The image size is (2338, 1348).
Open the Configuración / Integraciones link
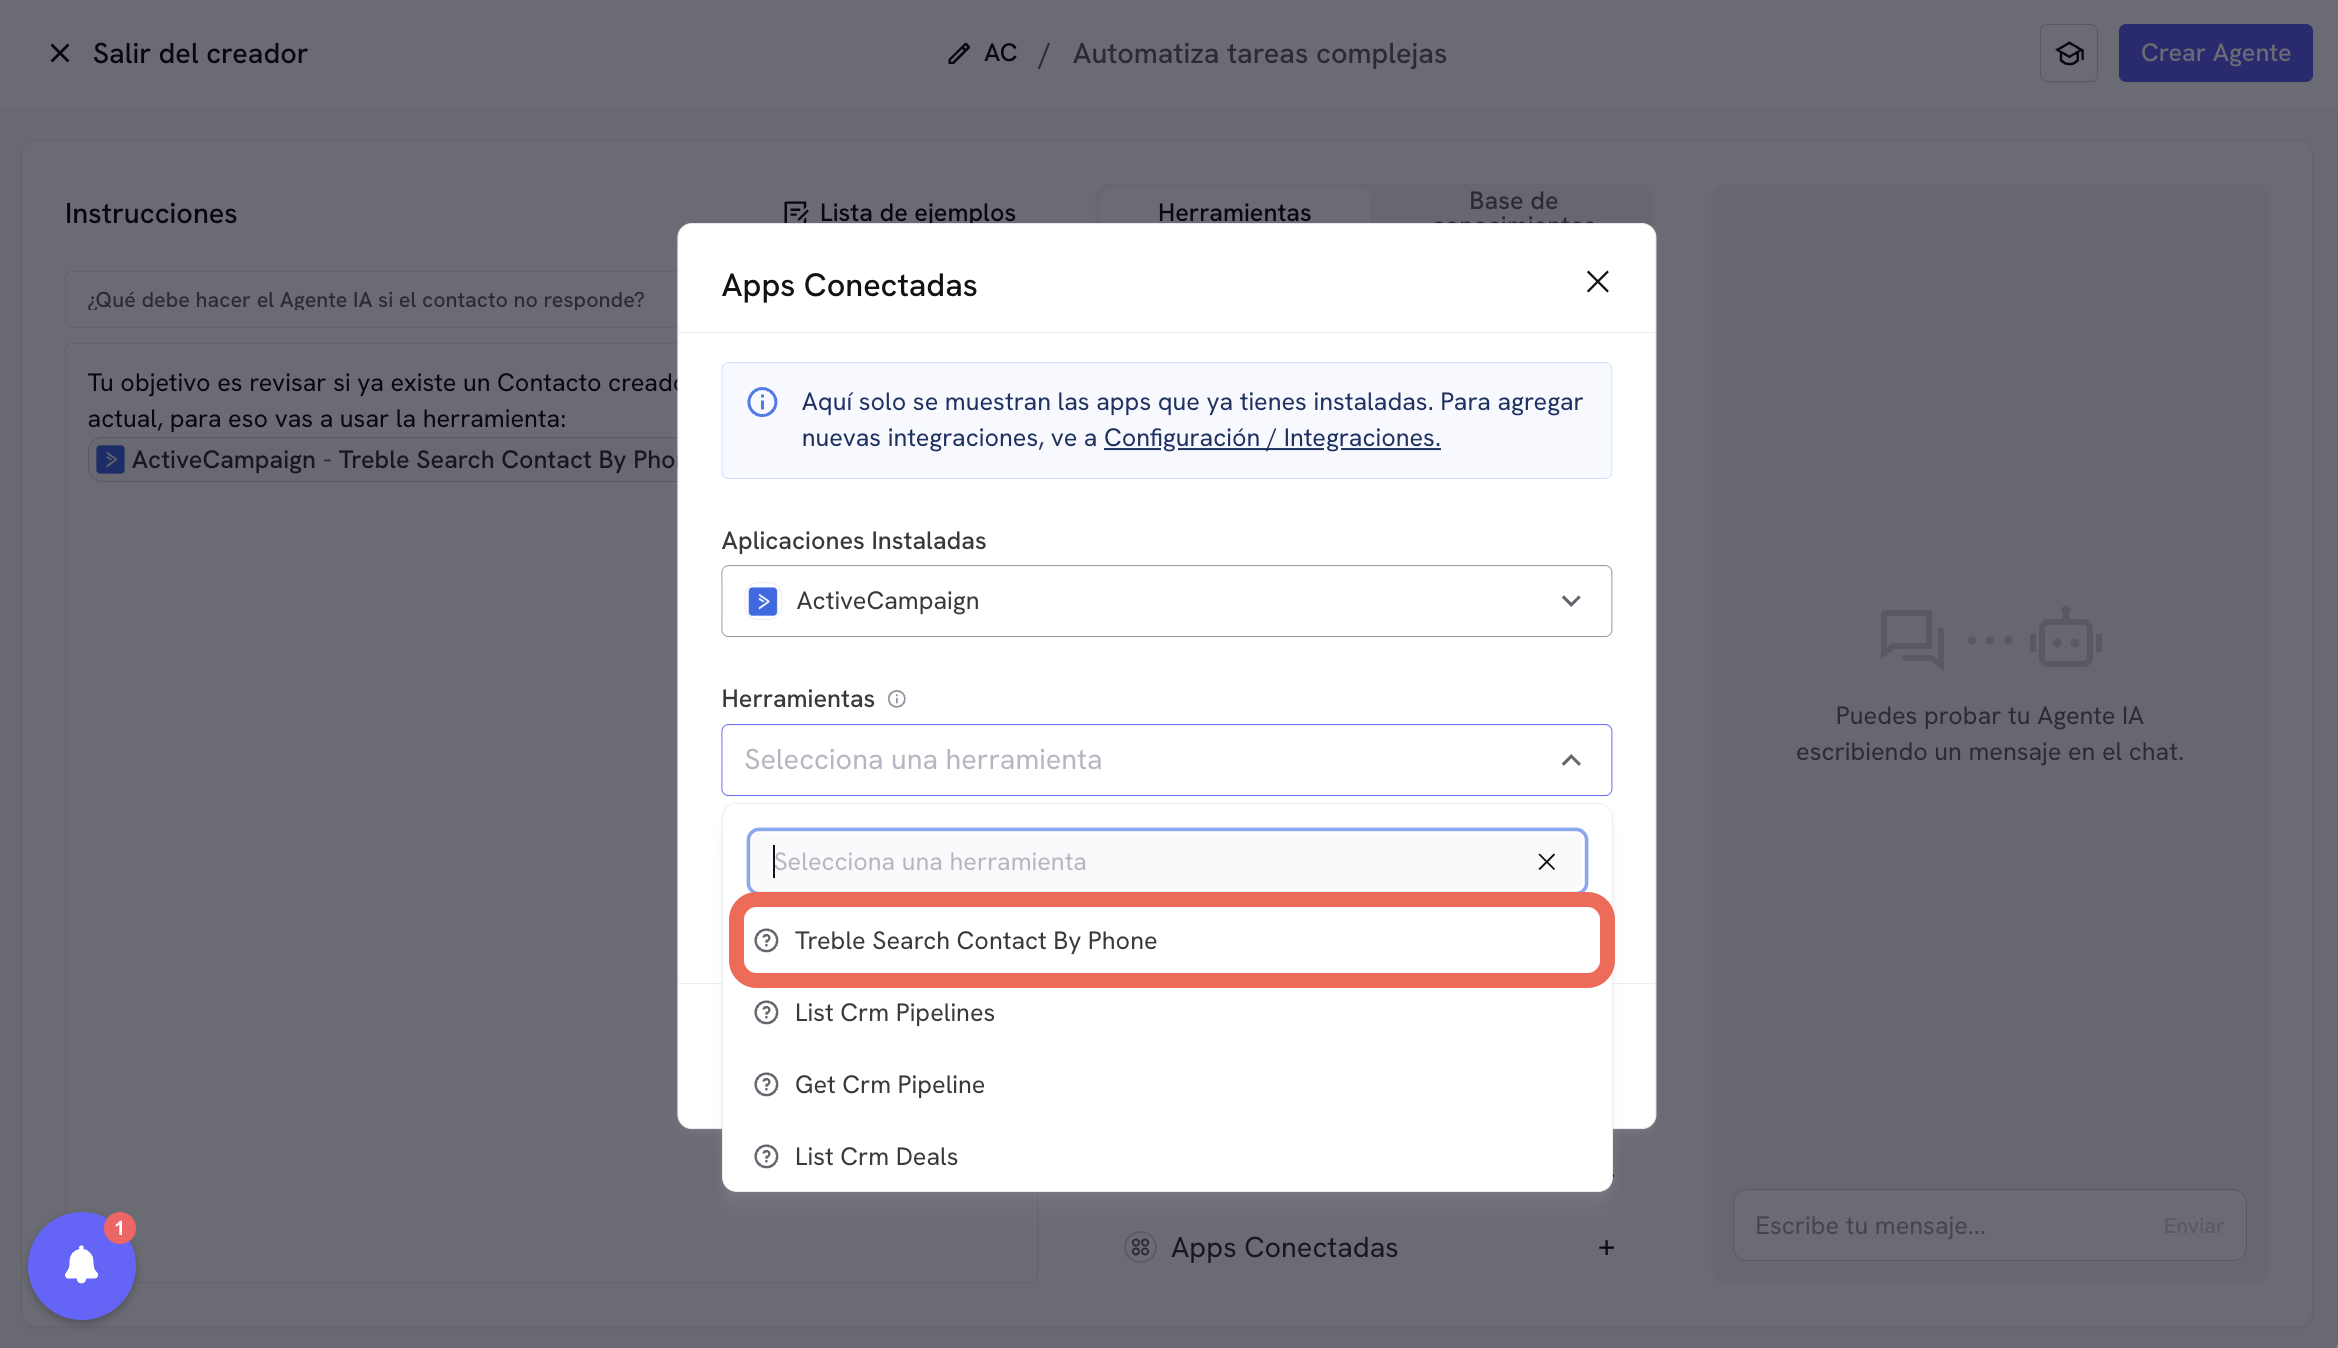click(x=1272, y=438)
